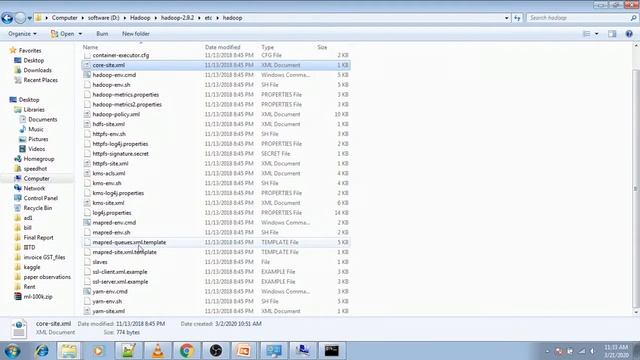Create a New folder
The image size is (640, 360).
pyautogui.click(x=136, y=34)
